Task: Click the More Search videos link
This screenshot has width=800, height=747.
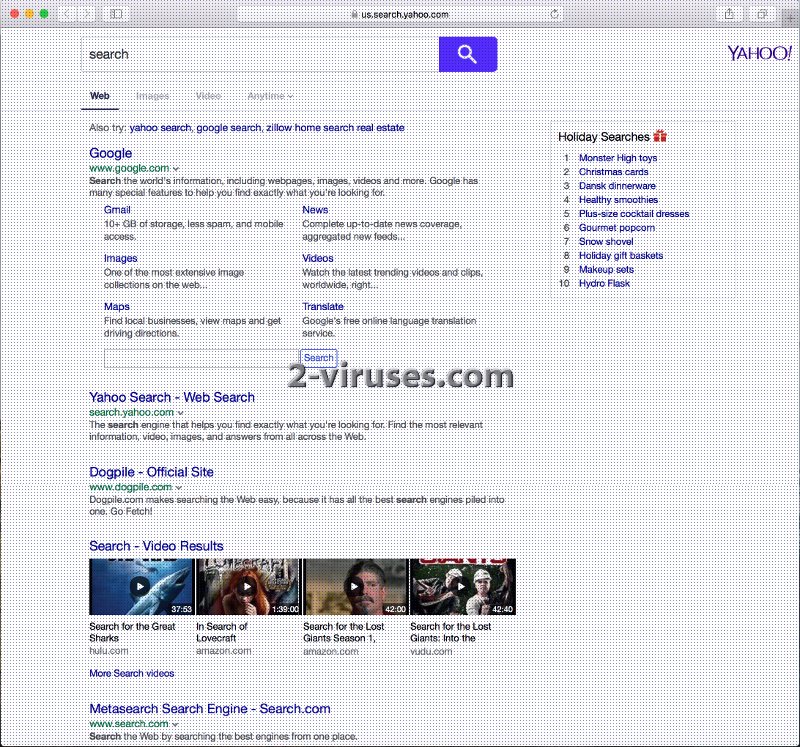Action: 131,673
